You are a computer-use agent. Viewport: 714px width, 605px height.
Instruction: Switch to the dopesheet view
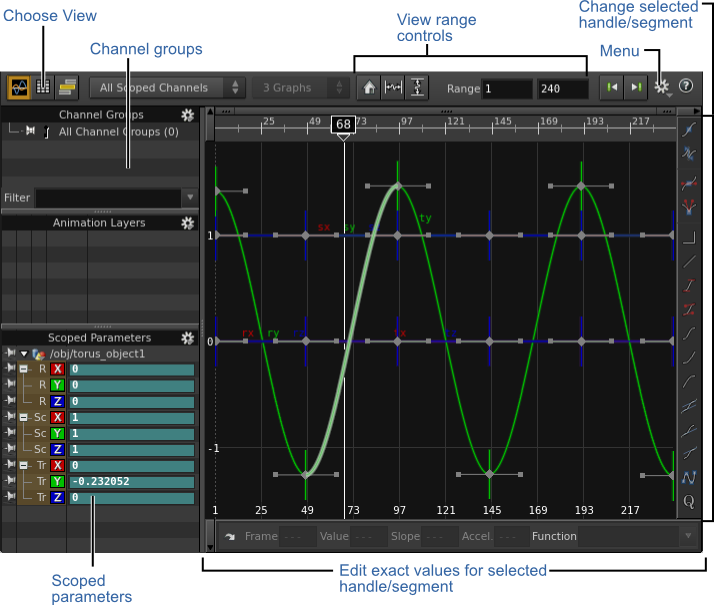point(66,87)
